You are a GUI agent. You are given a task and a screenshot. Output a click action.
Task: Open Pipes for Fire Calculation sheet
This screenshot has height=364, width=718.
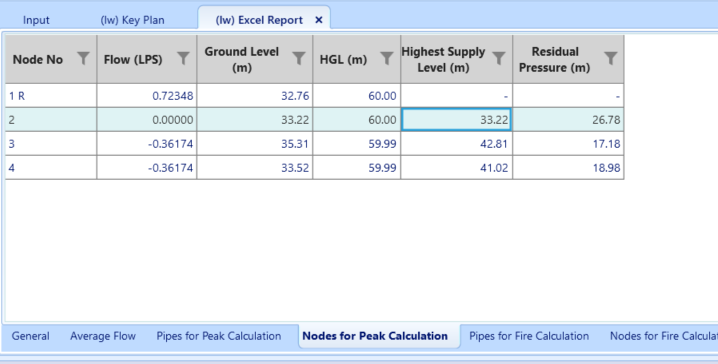click(x=529, y=336)
